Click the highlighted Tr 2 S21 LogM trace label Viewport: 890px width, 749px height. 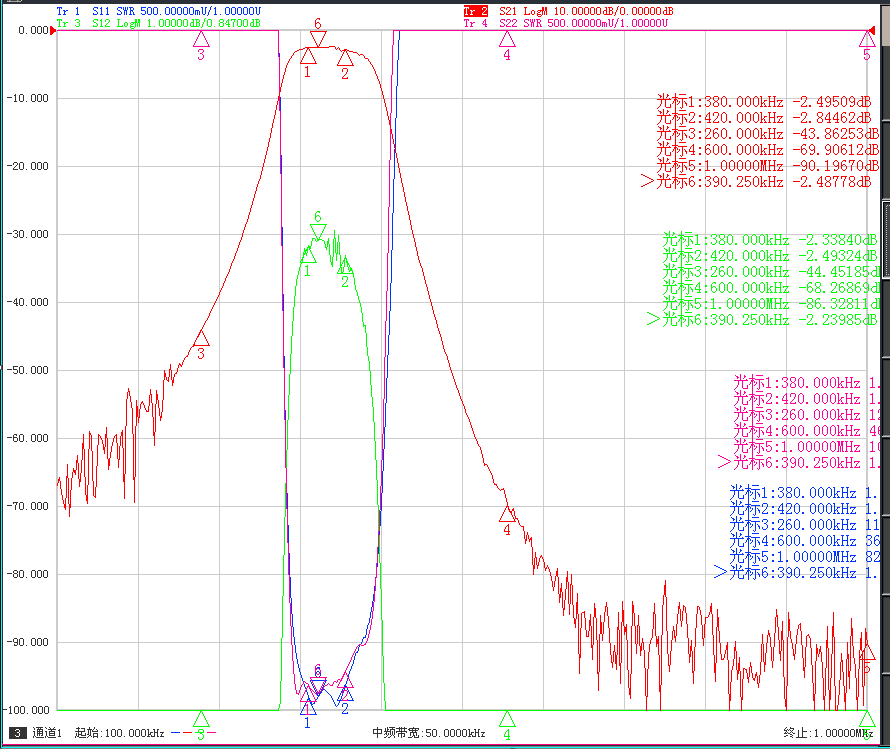[x=568, y=11]
